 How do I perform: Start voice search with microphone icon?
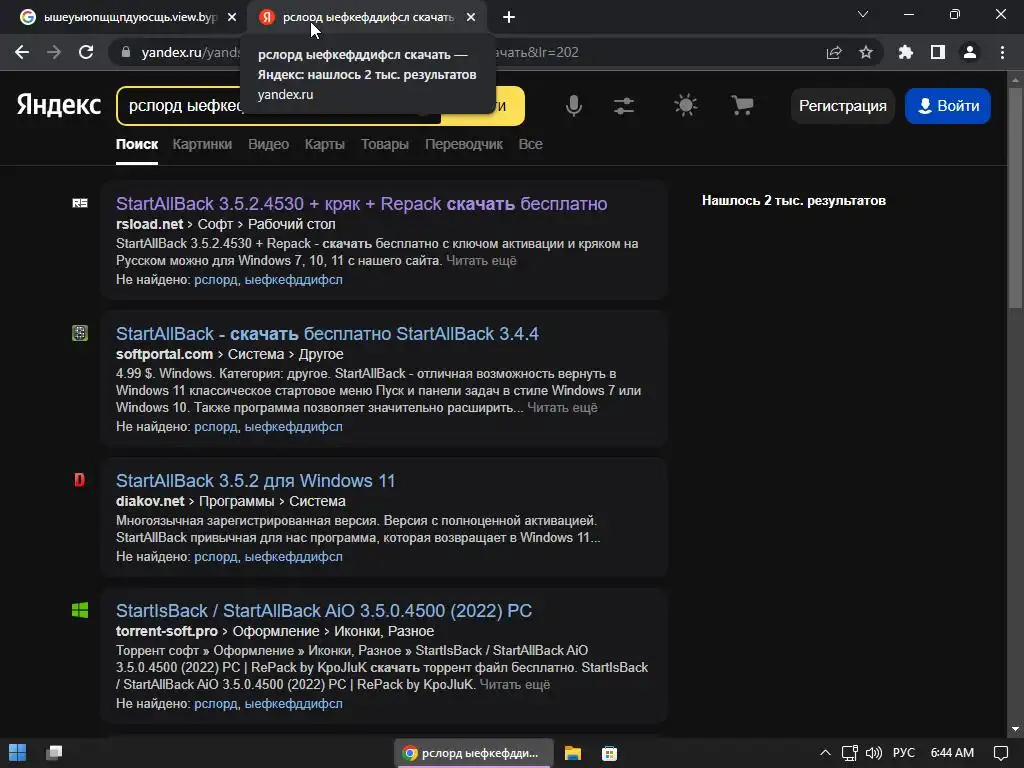tap(573, 105)
